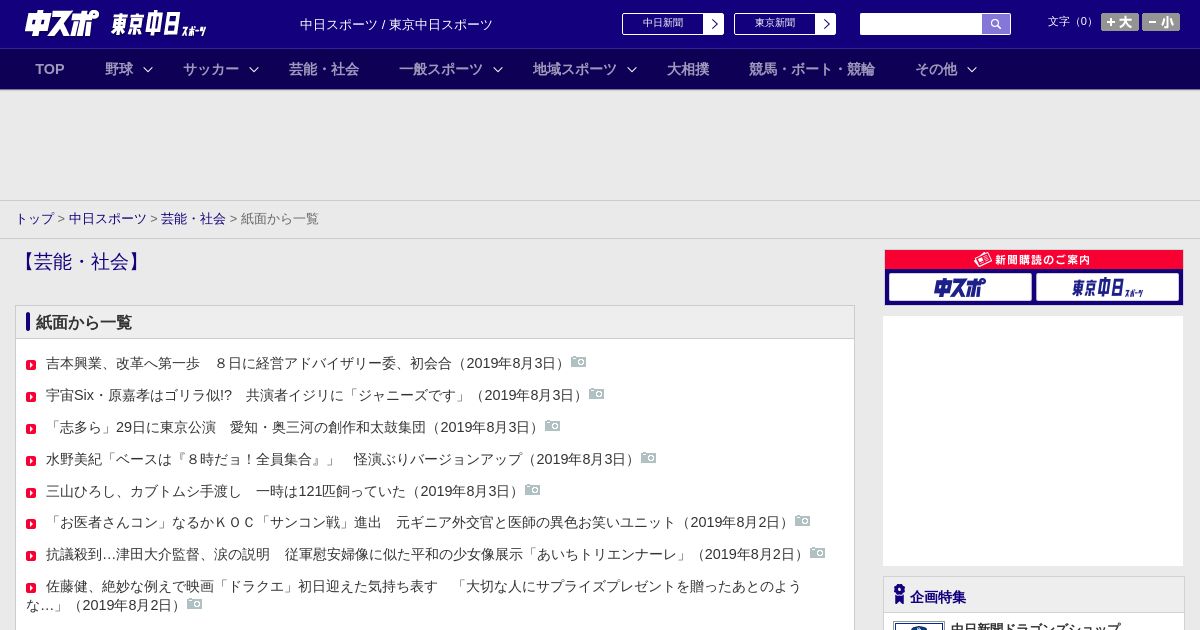This screenshot has height=630, width=1200.
Task: Click the search magnifier button
Action: tap(996, 24)
